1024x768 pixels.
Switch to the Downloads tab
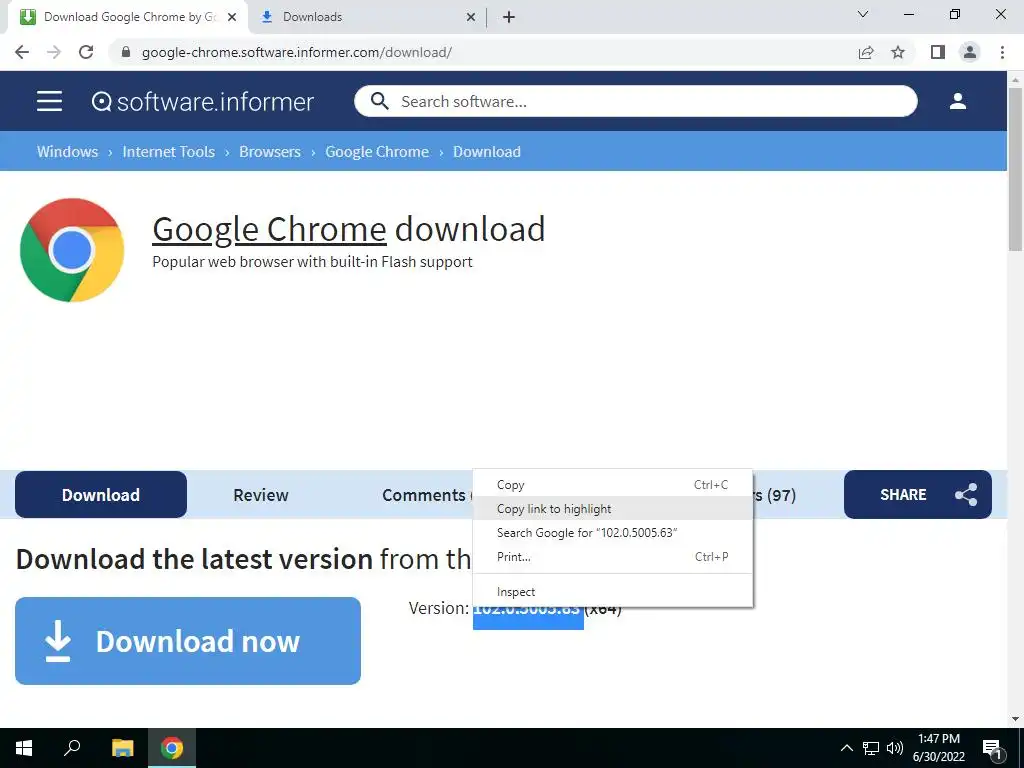point(366,17)
